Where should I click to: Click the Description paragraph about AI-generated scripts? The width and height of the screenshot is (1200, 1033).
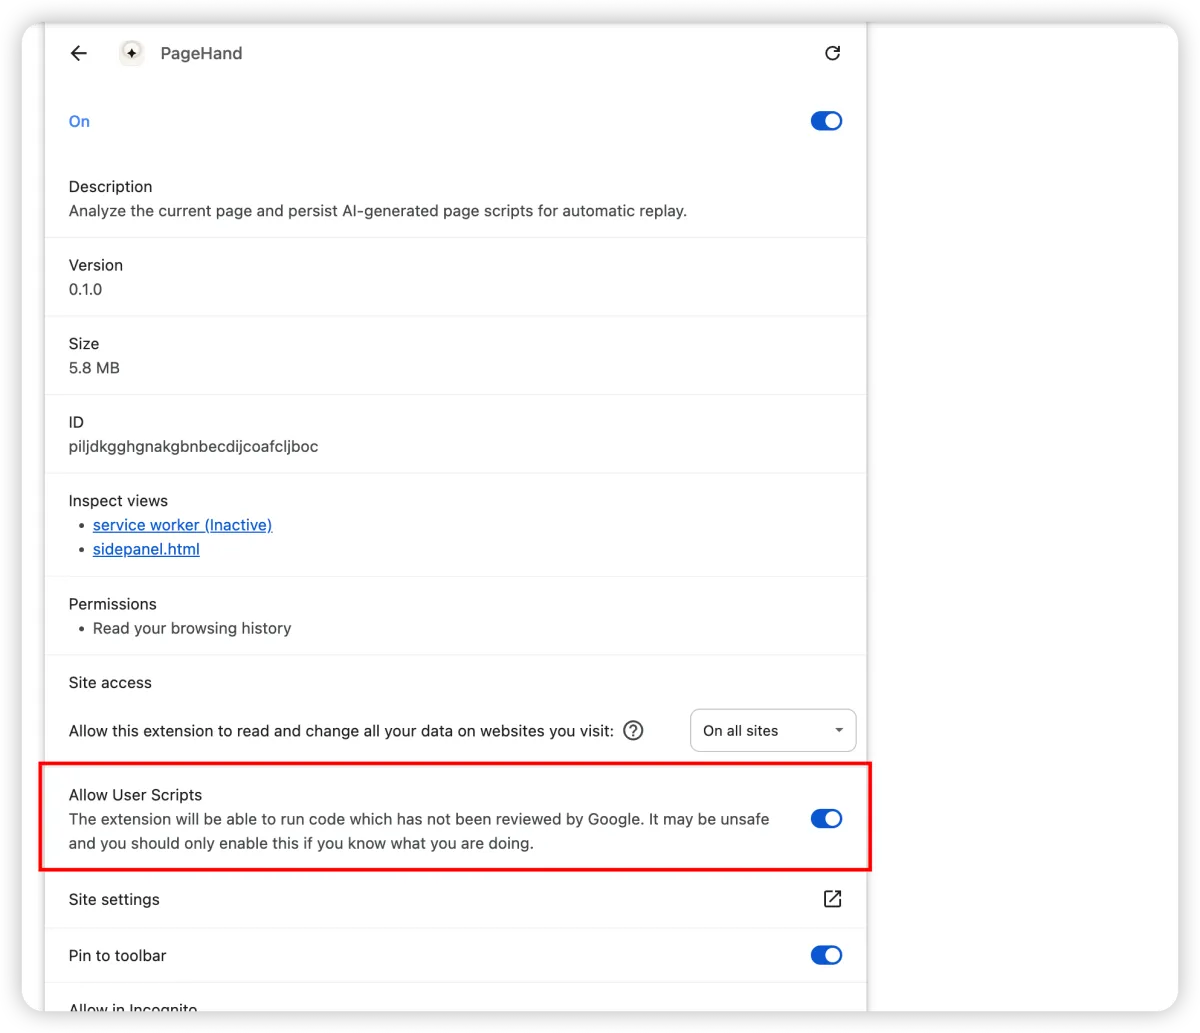(377, 211)
